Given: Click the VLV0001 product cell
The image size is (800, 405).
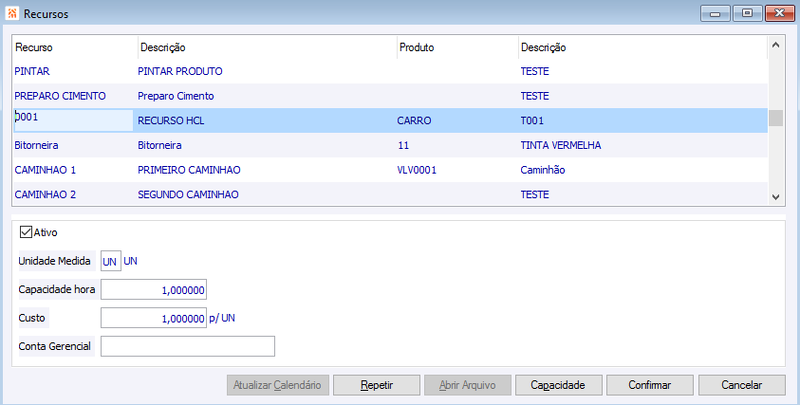Looking at the screenshot, I should point(417,170).
